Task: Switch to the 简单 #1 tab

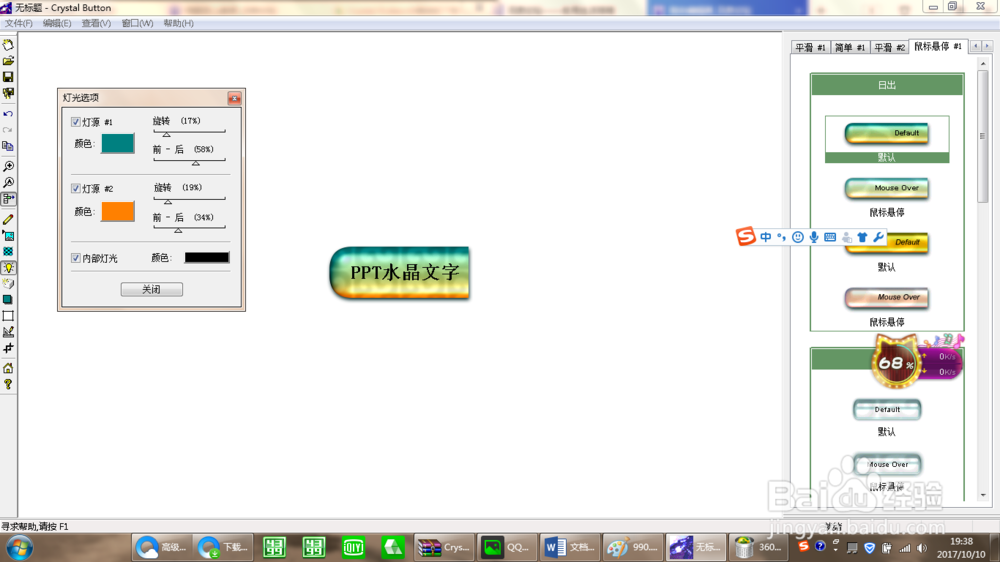Action: [849, 48]
